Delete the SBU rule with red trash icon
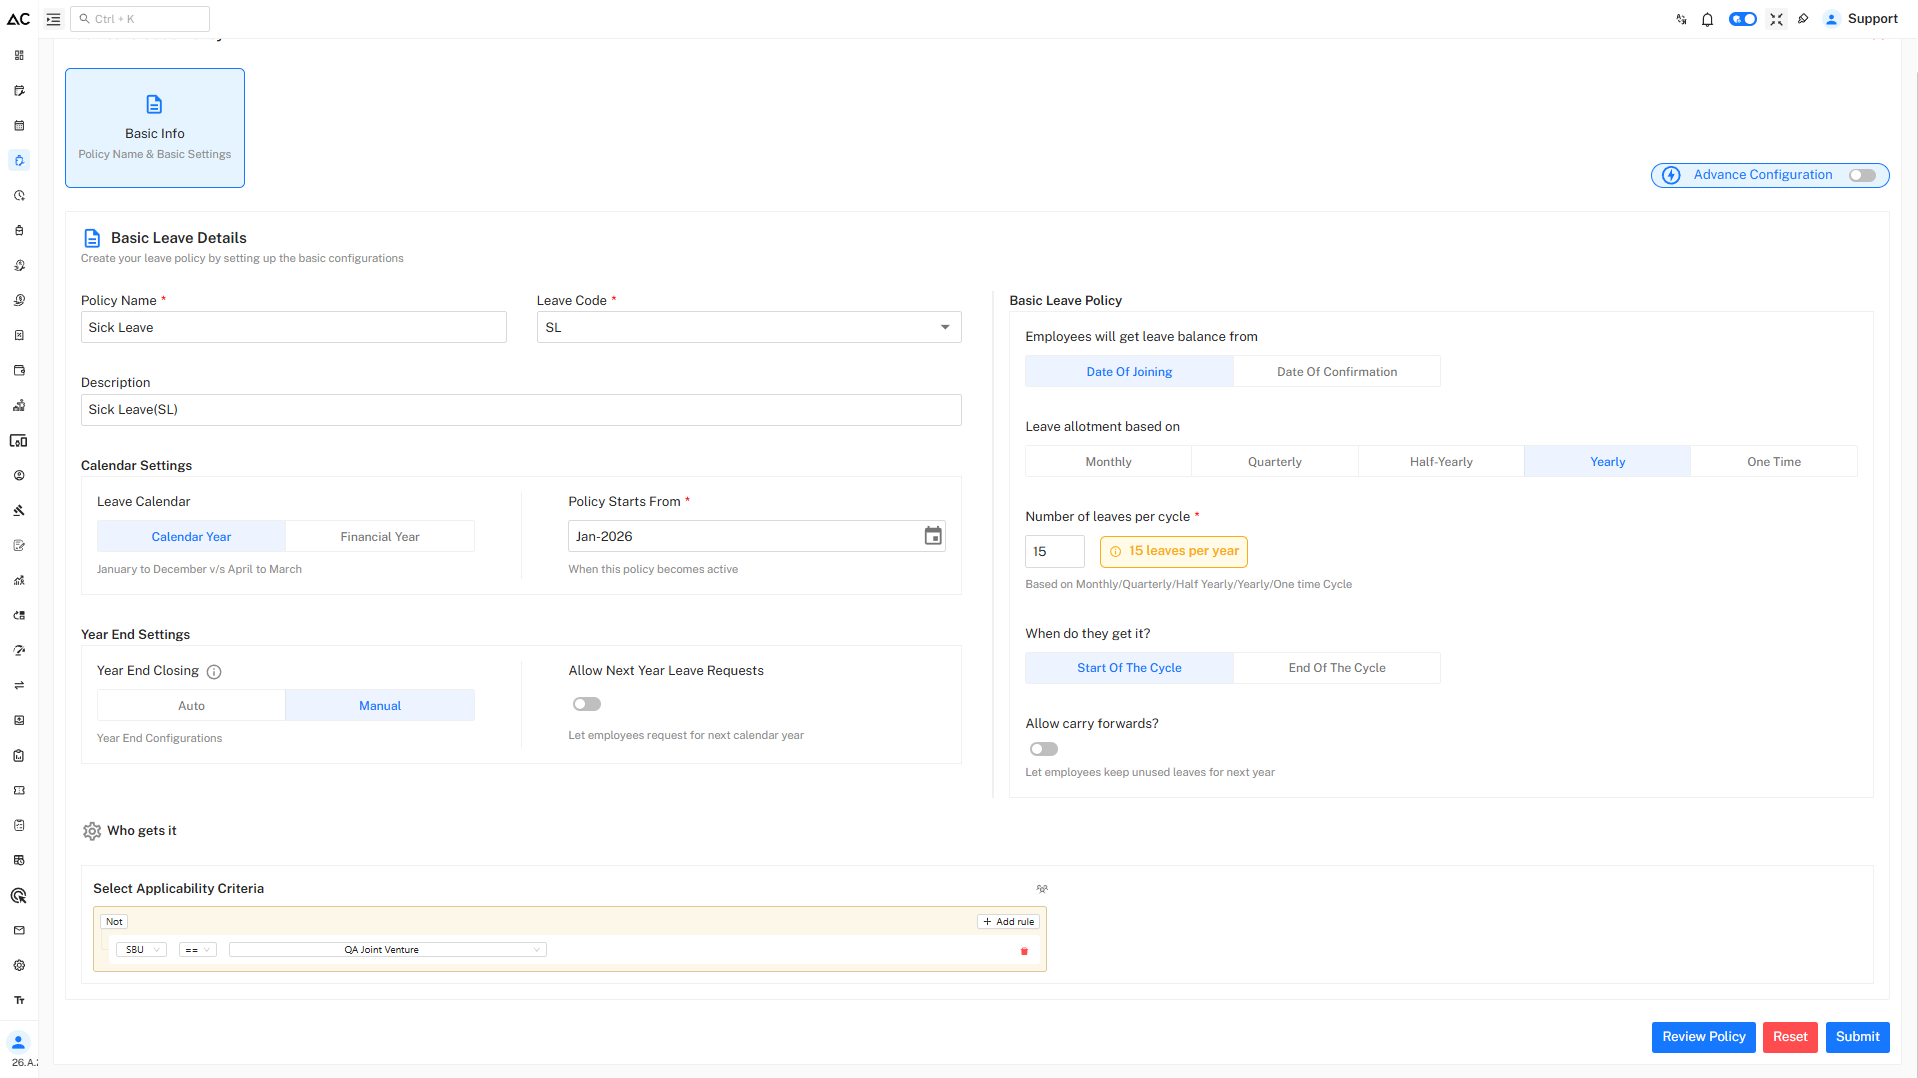The image size is (1918, 1078). (x=1024, y=951)
